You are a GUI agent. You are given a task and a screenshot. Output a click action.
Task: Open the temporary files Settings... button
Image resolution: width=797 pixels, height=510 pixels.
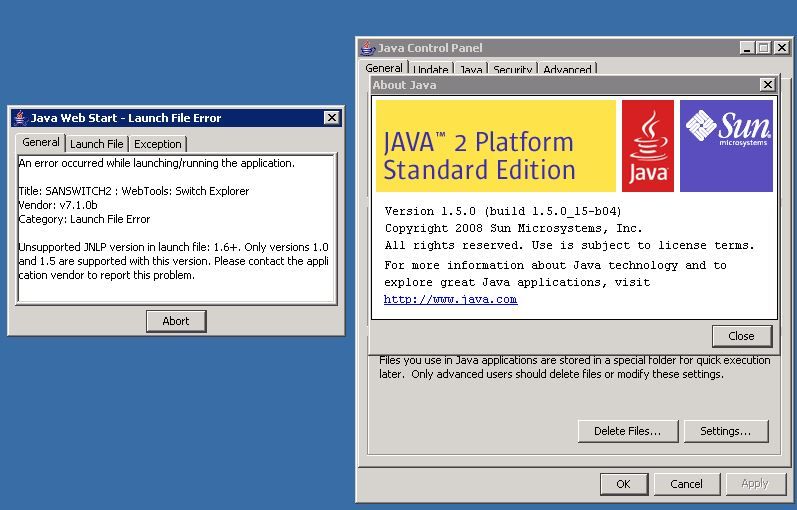click(x=725, y=431)
